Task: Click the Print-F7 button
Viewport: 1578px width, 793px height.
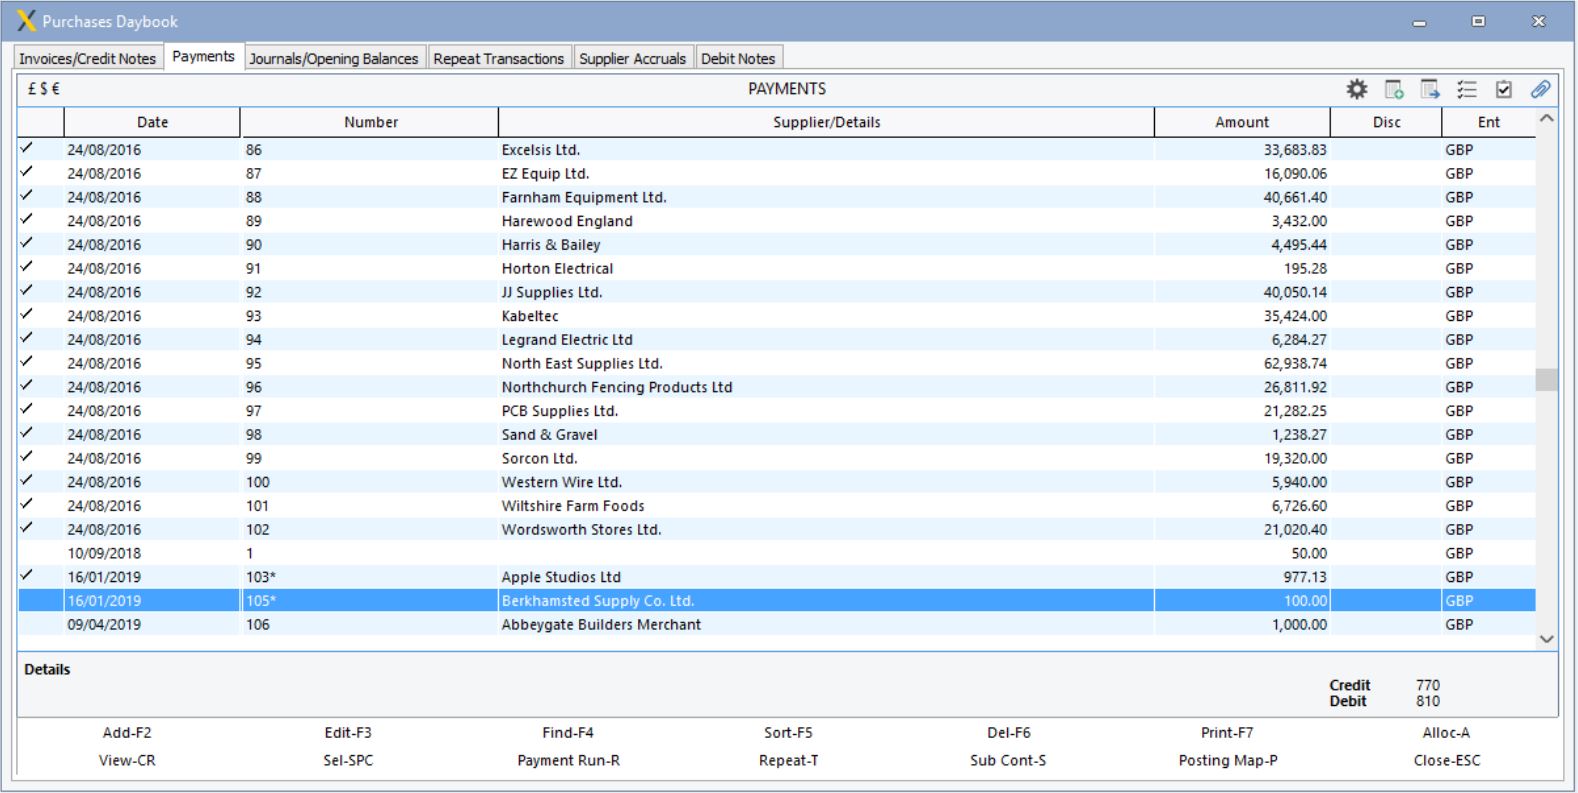Action: (1227, 733)
